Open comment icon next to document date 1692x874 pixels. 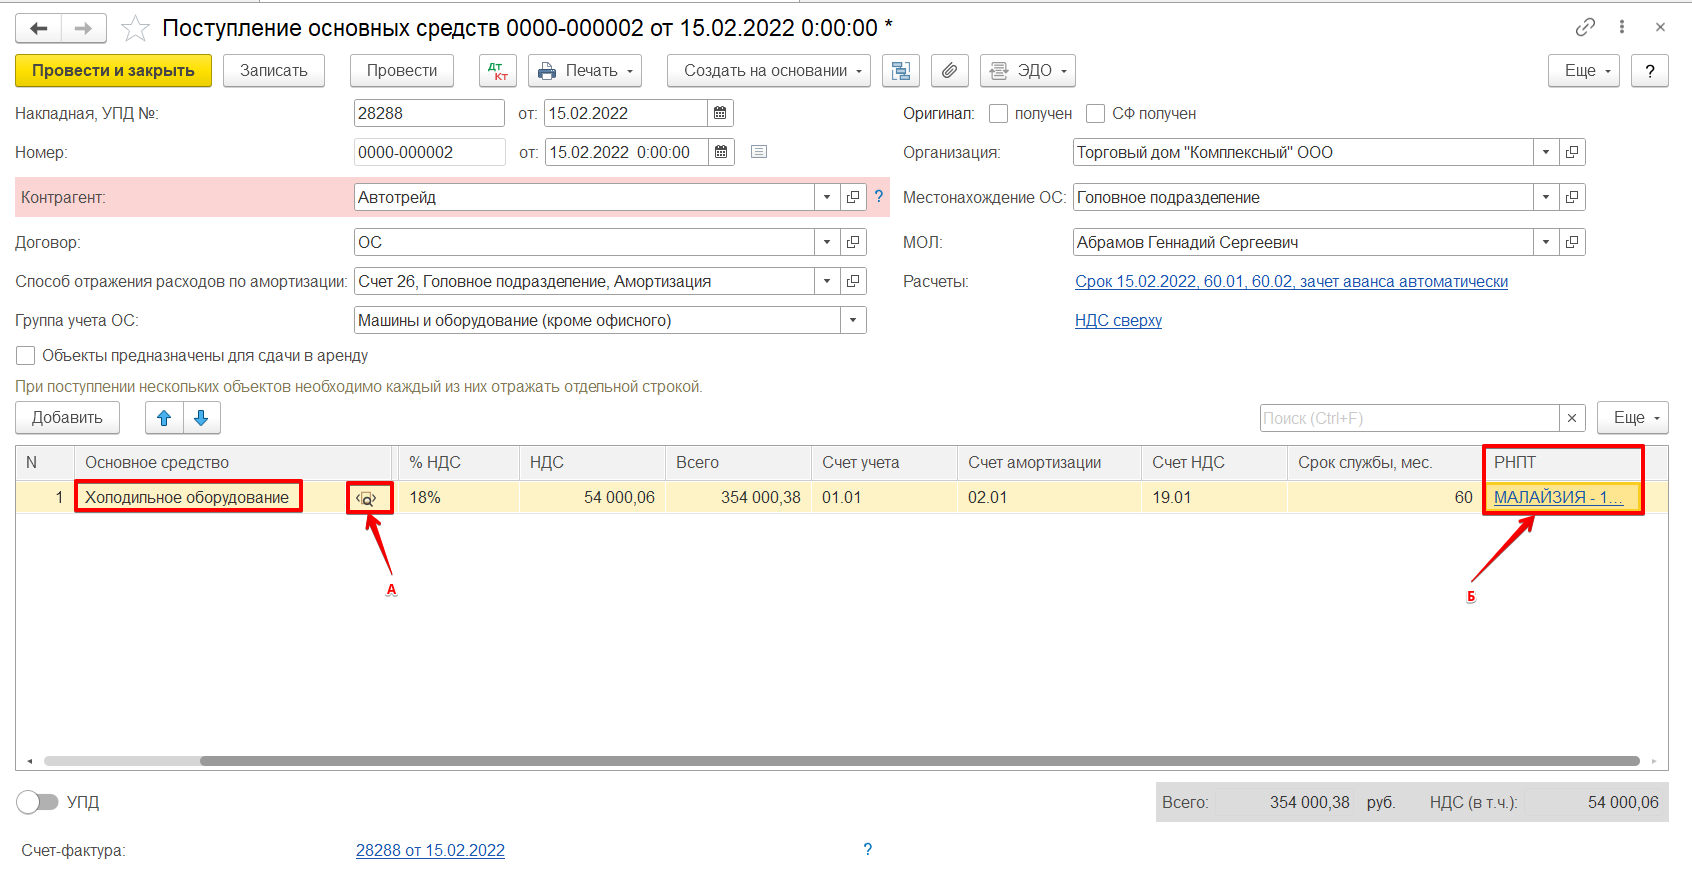click(x=759, y=152)
